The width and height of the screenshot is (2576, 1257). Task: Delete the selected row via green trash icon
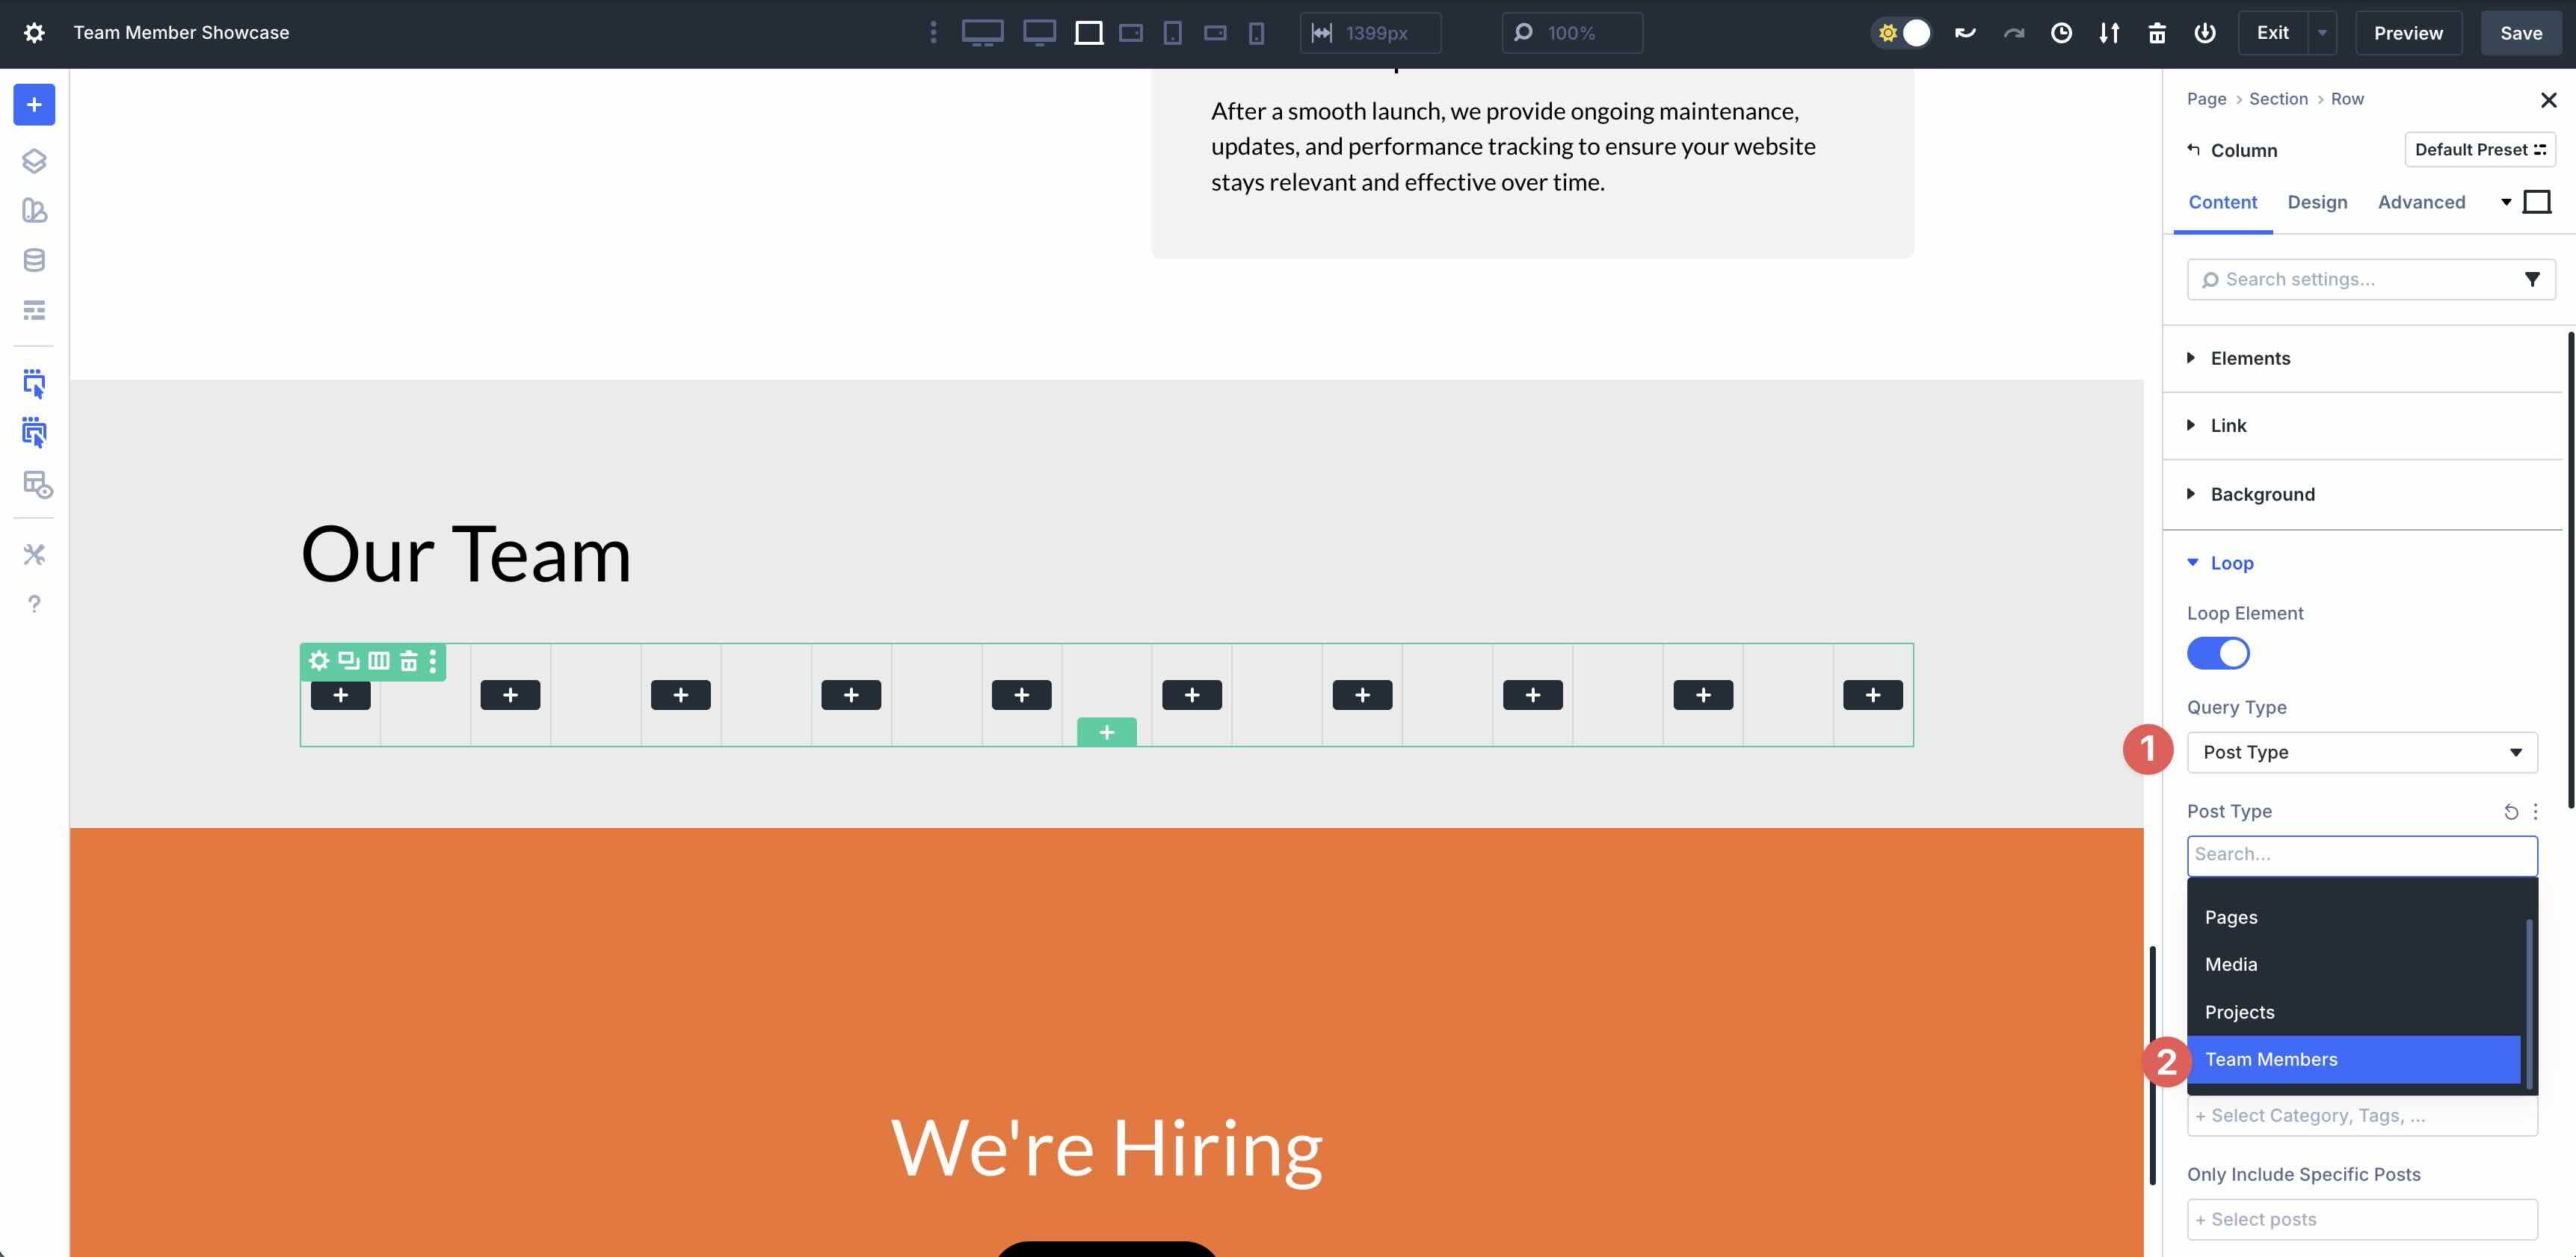coord(409,661)
